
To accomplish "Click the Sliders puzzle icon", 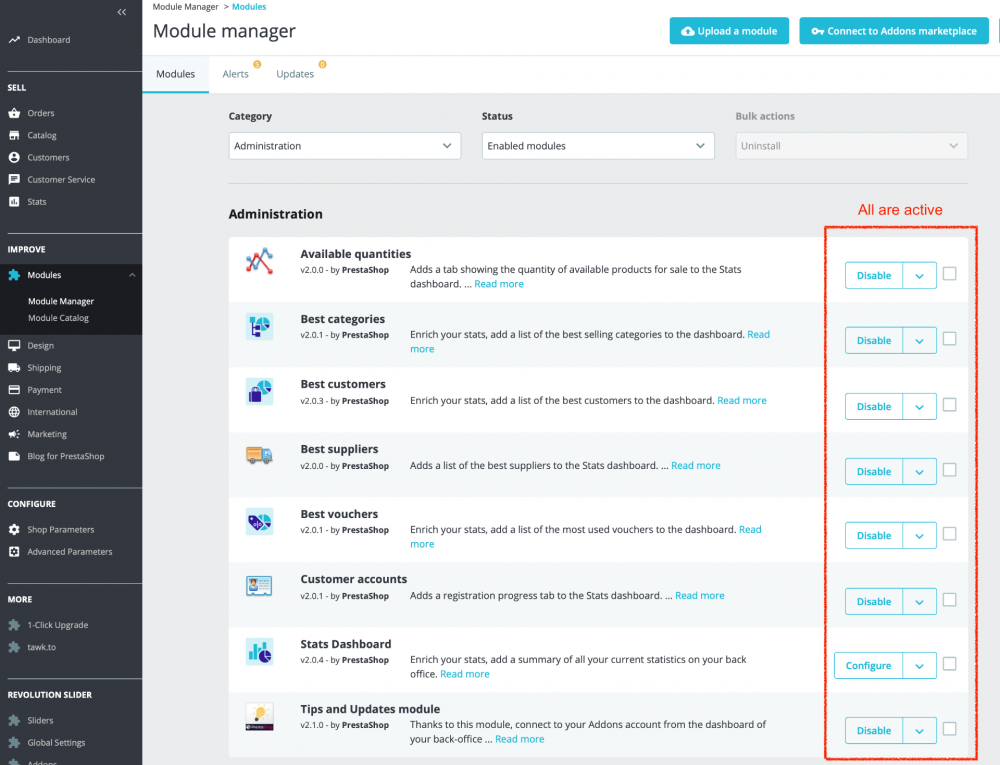I will 14,720.
